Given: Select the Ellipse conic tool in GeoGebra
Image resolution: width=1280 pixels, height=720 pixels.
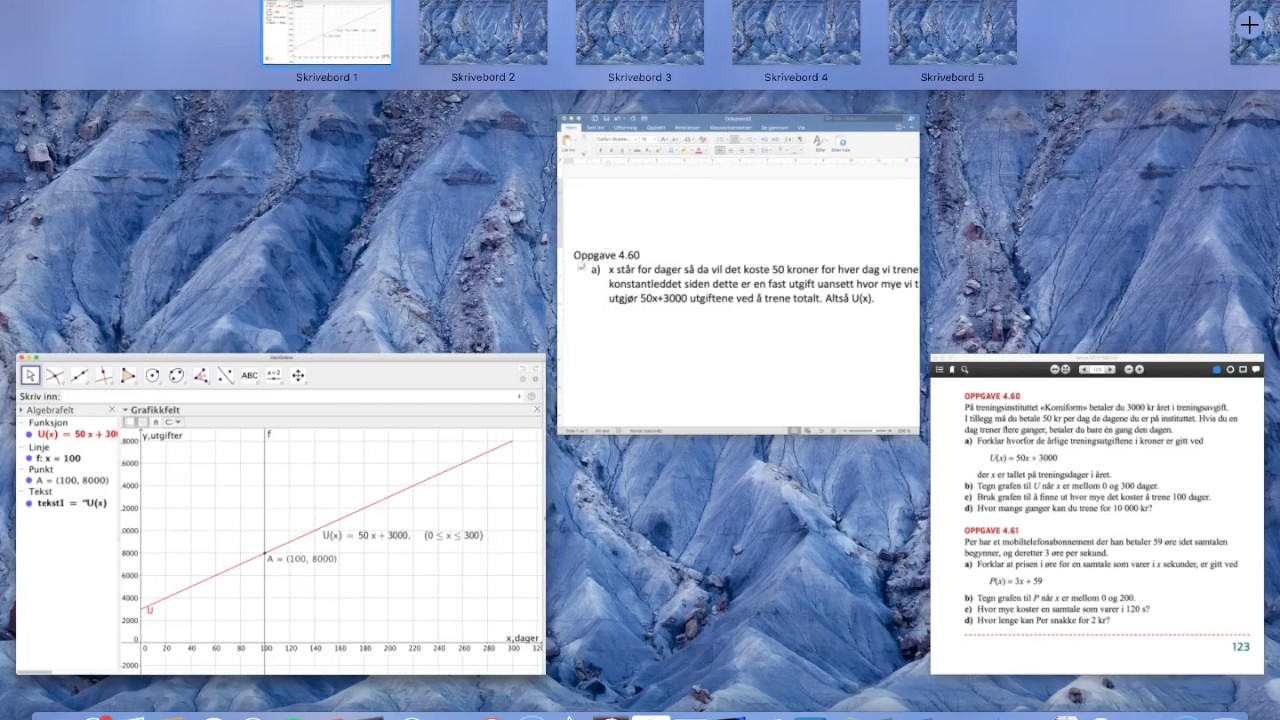Looking at the screenshot, I should click(176, 376).
